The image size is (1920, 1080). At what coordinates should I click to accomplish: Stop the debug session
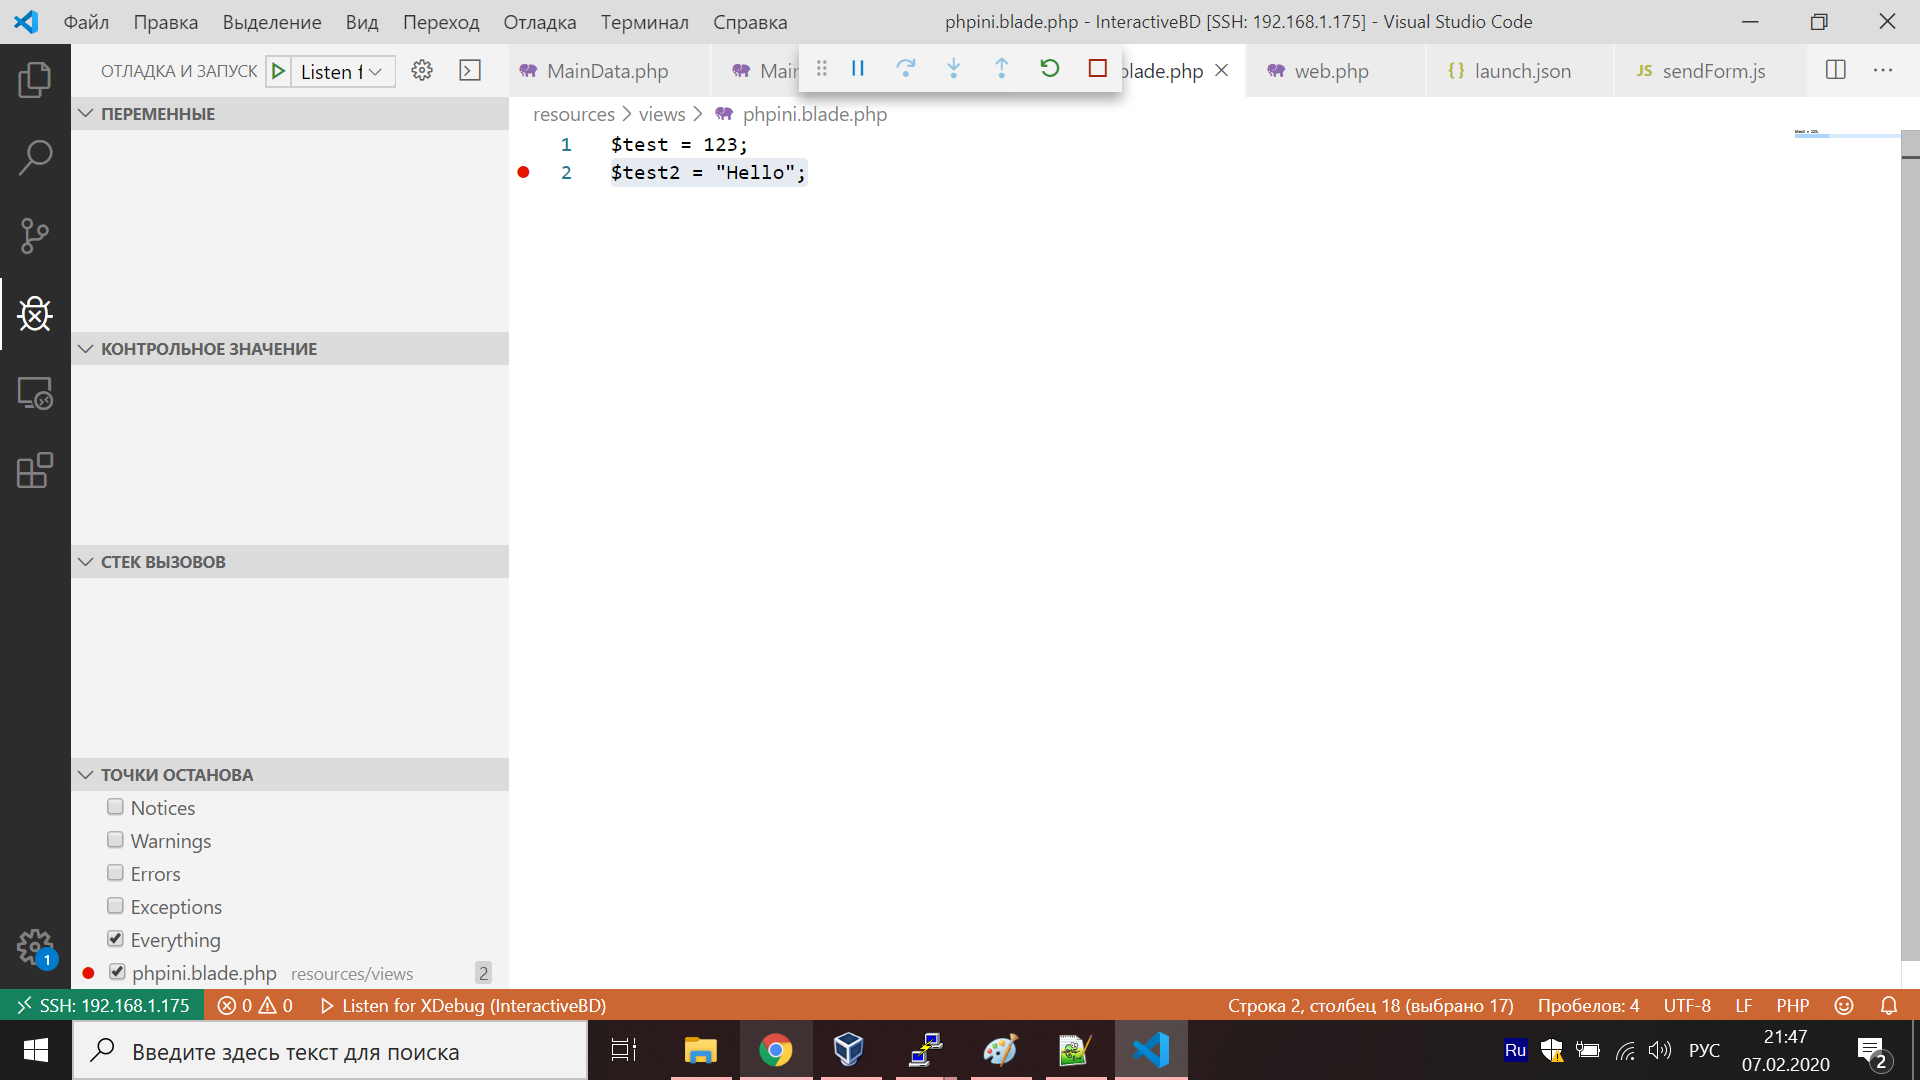pyautogui.click(x=1098, y=68)
